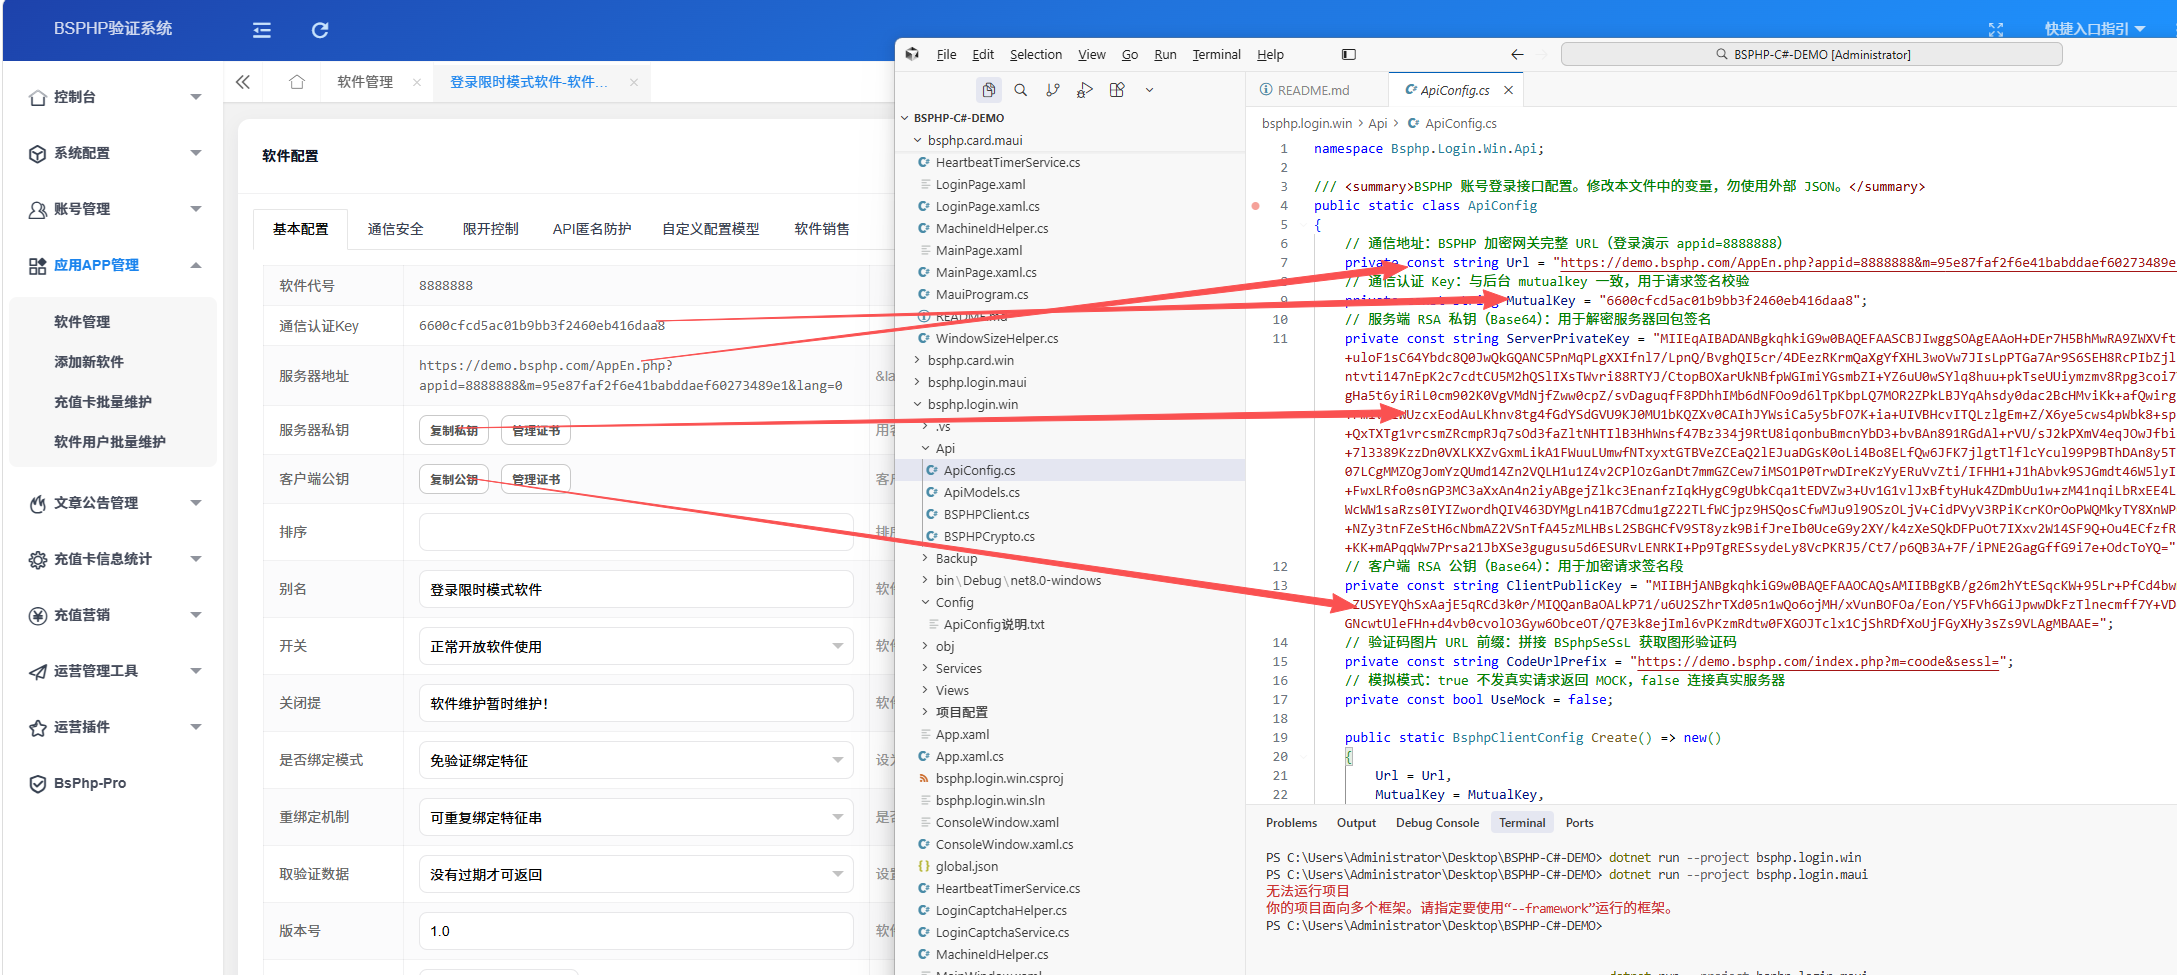Close the 登录限时模式软件 tab
Viewport: 2177px width, 975px height.
[634, 82]
